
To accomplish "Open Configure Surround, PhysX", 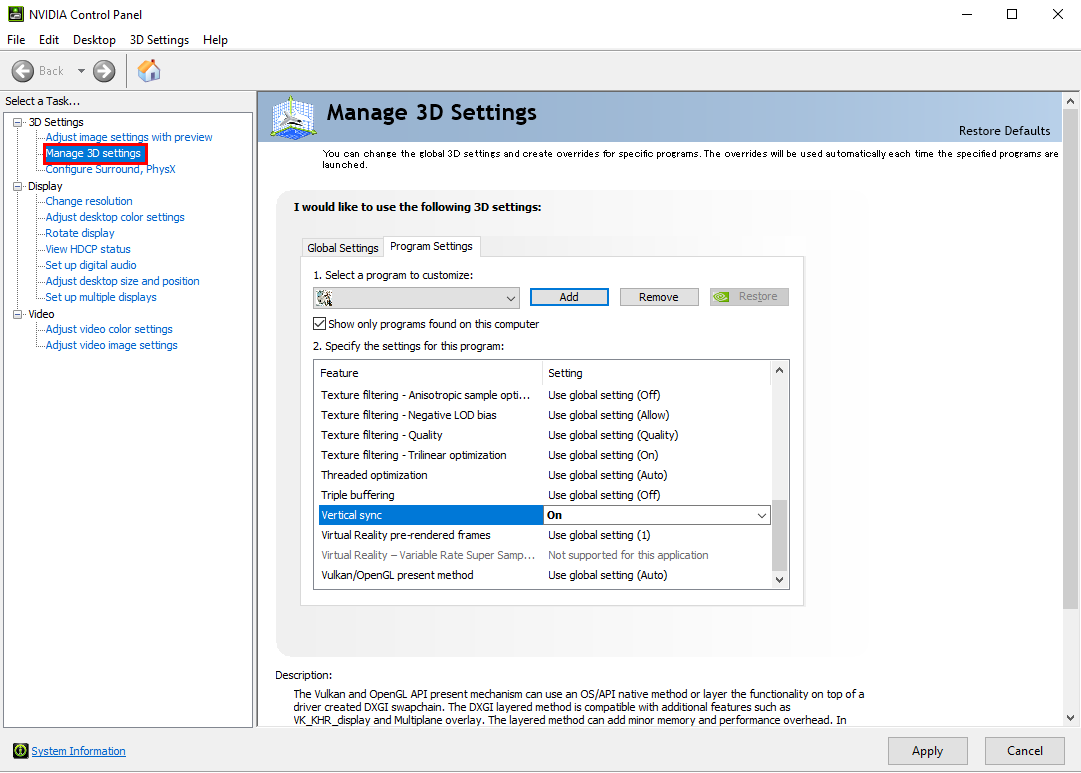I will click(x=110, y=169).
